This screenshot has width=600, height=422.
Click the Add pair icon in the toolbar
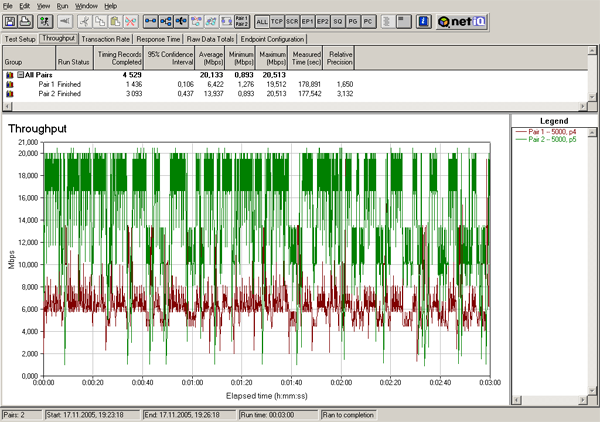pos(149,21)
